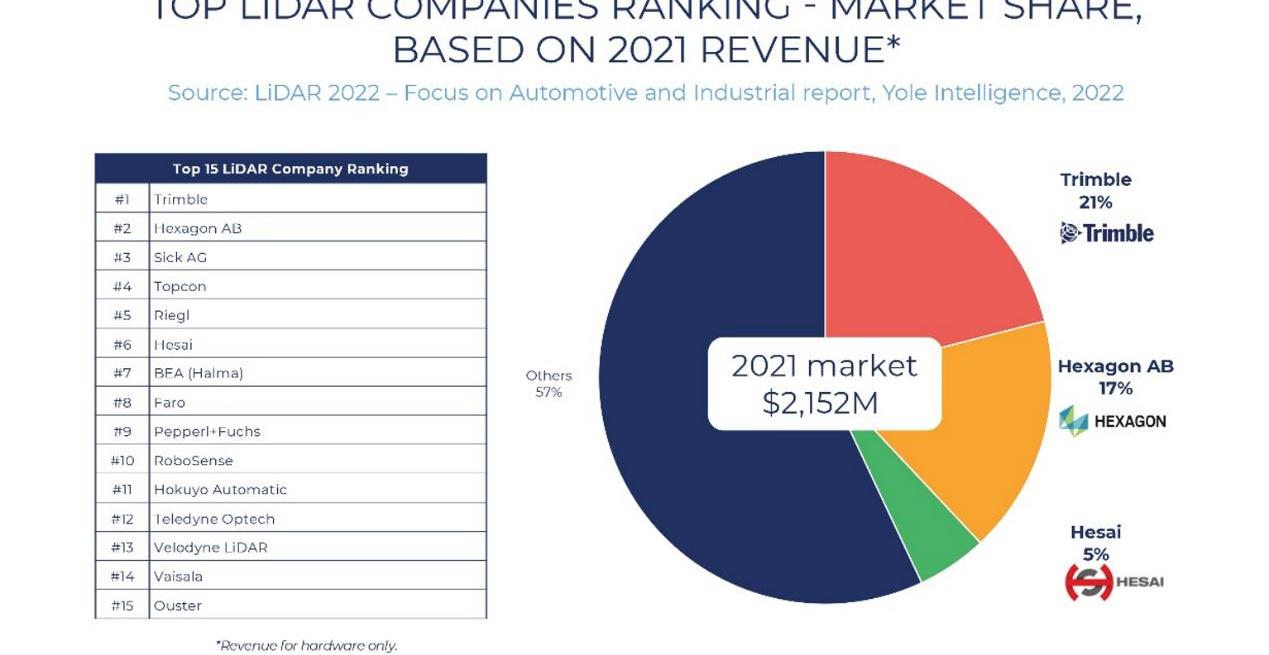Click the Hexagon logo icon
The width and height of the screenshot is (1269, 655).
click(1073, 420)
